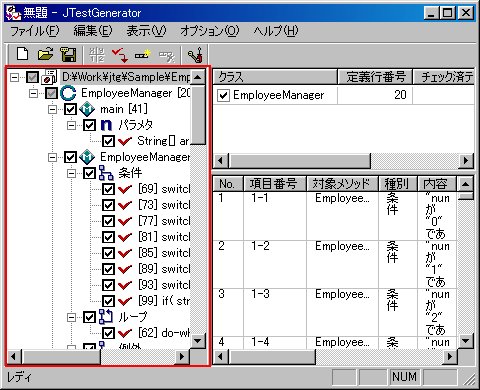Select the main method diamond icon
Screen dimensions: 480x390
pyautogui.click(x=87, y=109)
